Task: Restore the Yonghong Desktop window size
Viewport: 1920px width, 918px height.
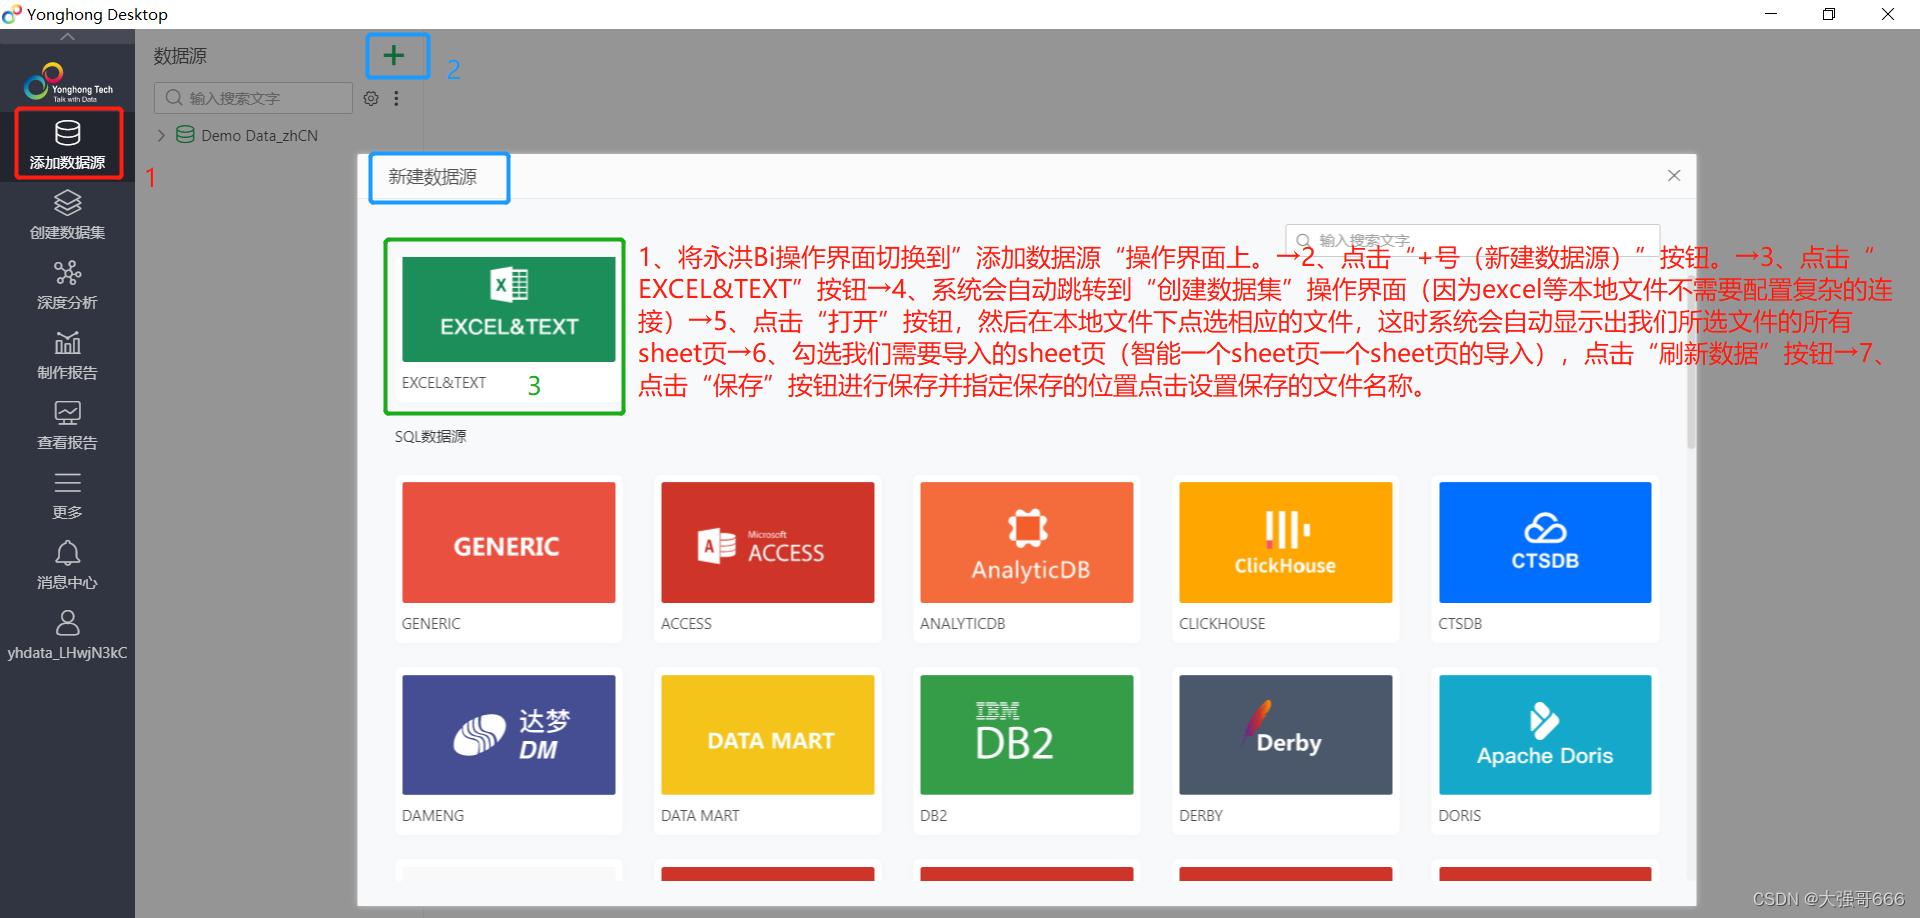Action: coord(1829,14)
